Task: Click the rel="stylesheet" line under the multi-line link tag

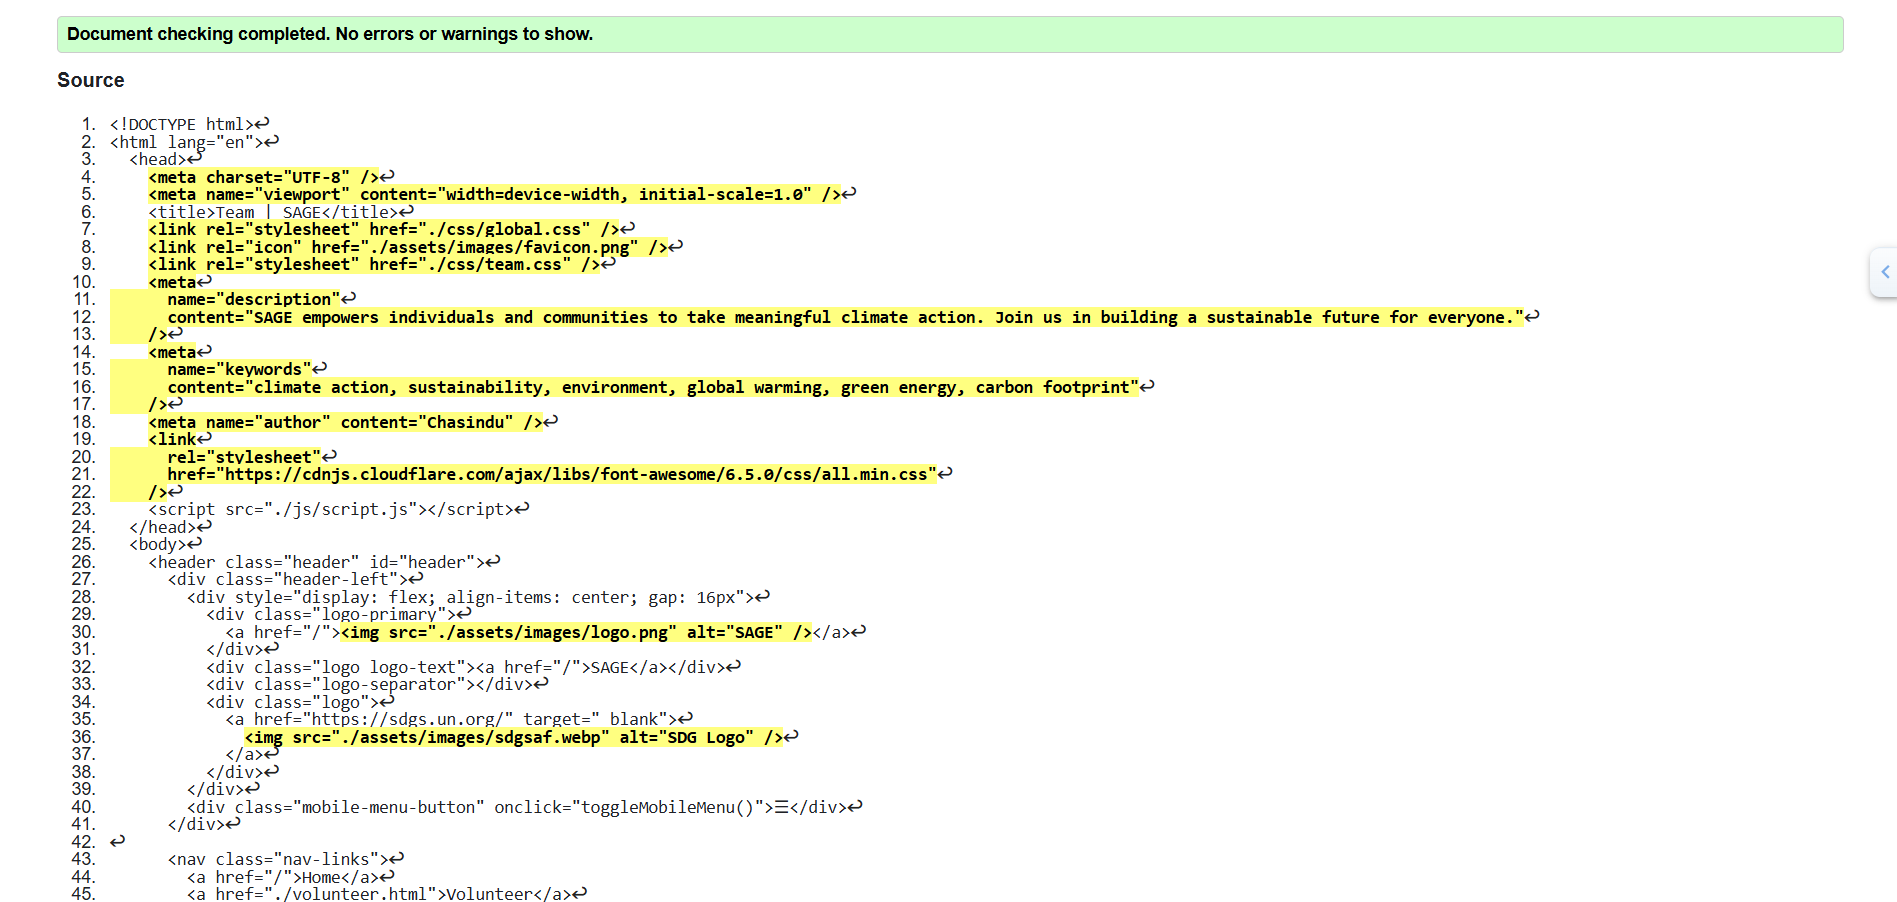Action: coord(252,457)
